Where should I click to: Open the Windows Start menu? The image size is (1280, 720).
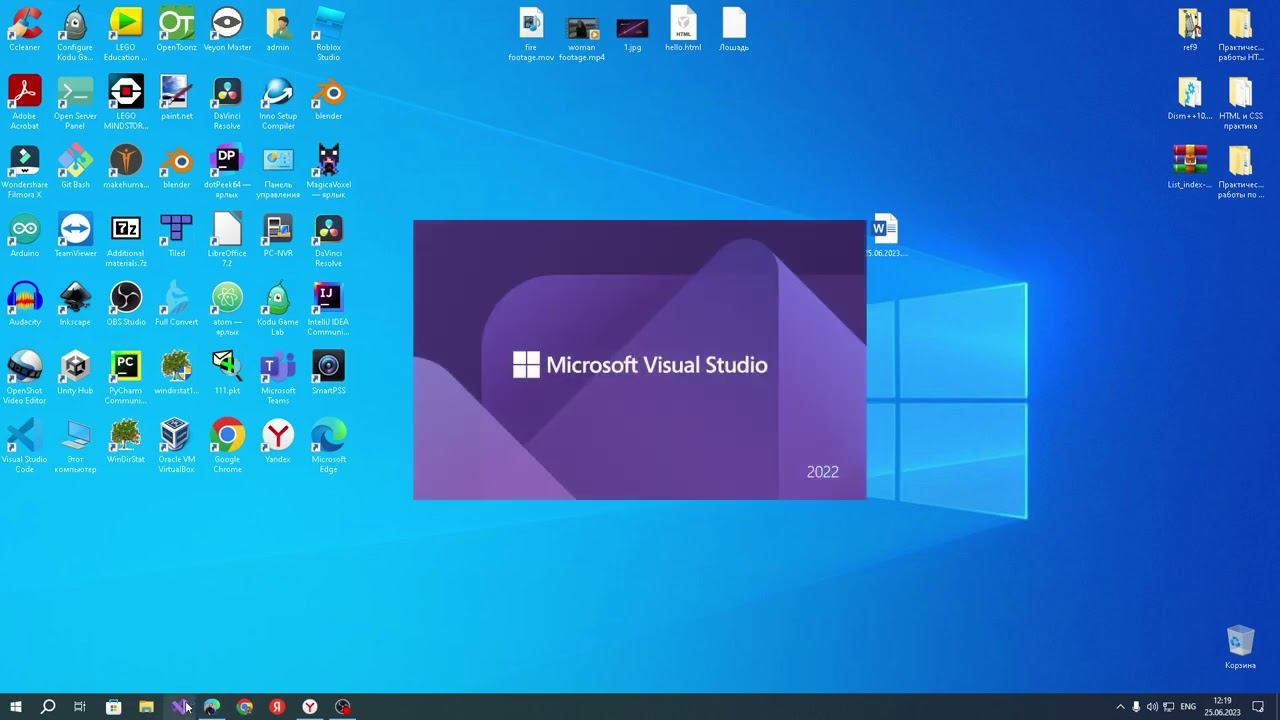[x=15, y=707]
